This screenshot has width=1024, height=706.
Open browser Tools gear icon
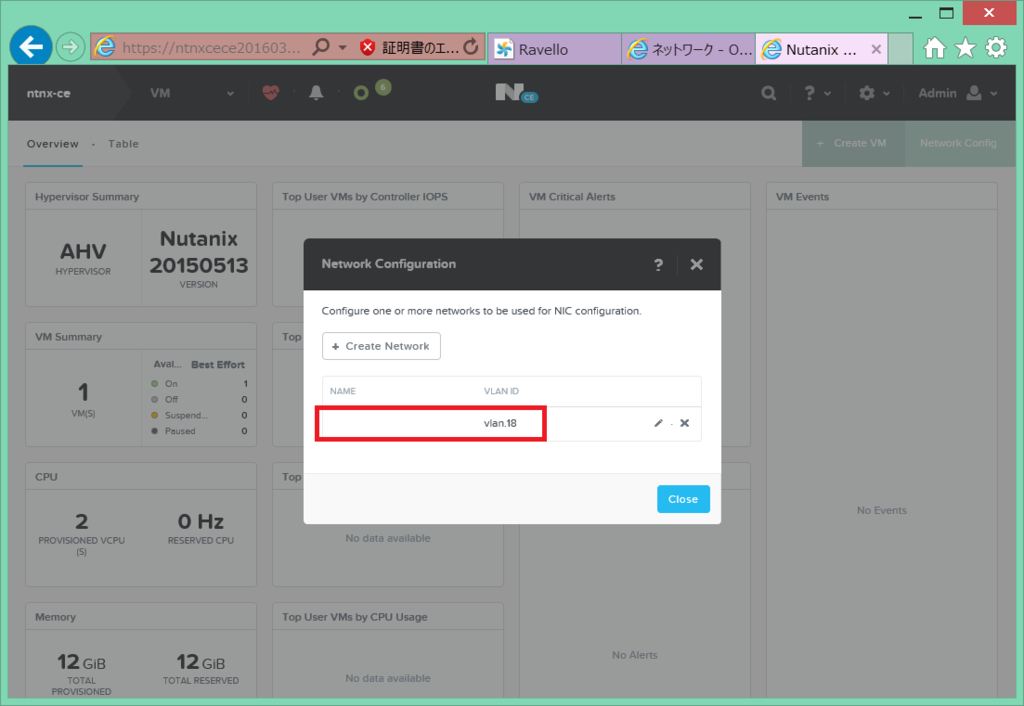pyautogui.click(x=996, y=48)
